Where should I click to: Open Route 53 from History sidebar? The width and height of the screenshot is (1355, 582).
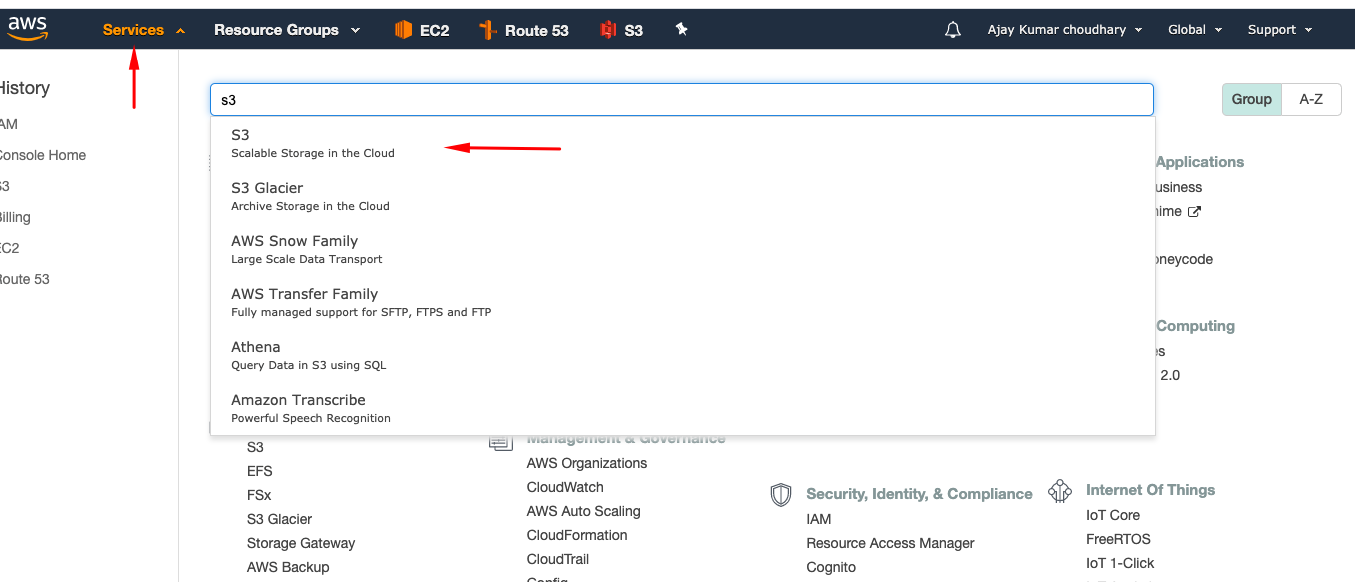pyautogui.click(x=24, y=279)
